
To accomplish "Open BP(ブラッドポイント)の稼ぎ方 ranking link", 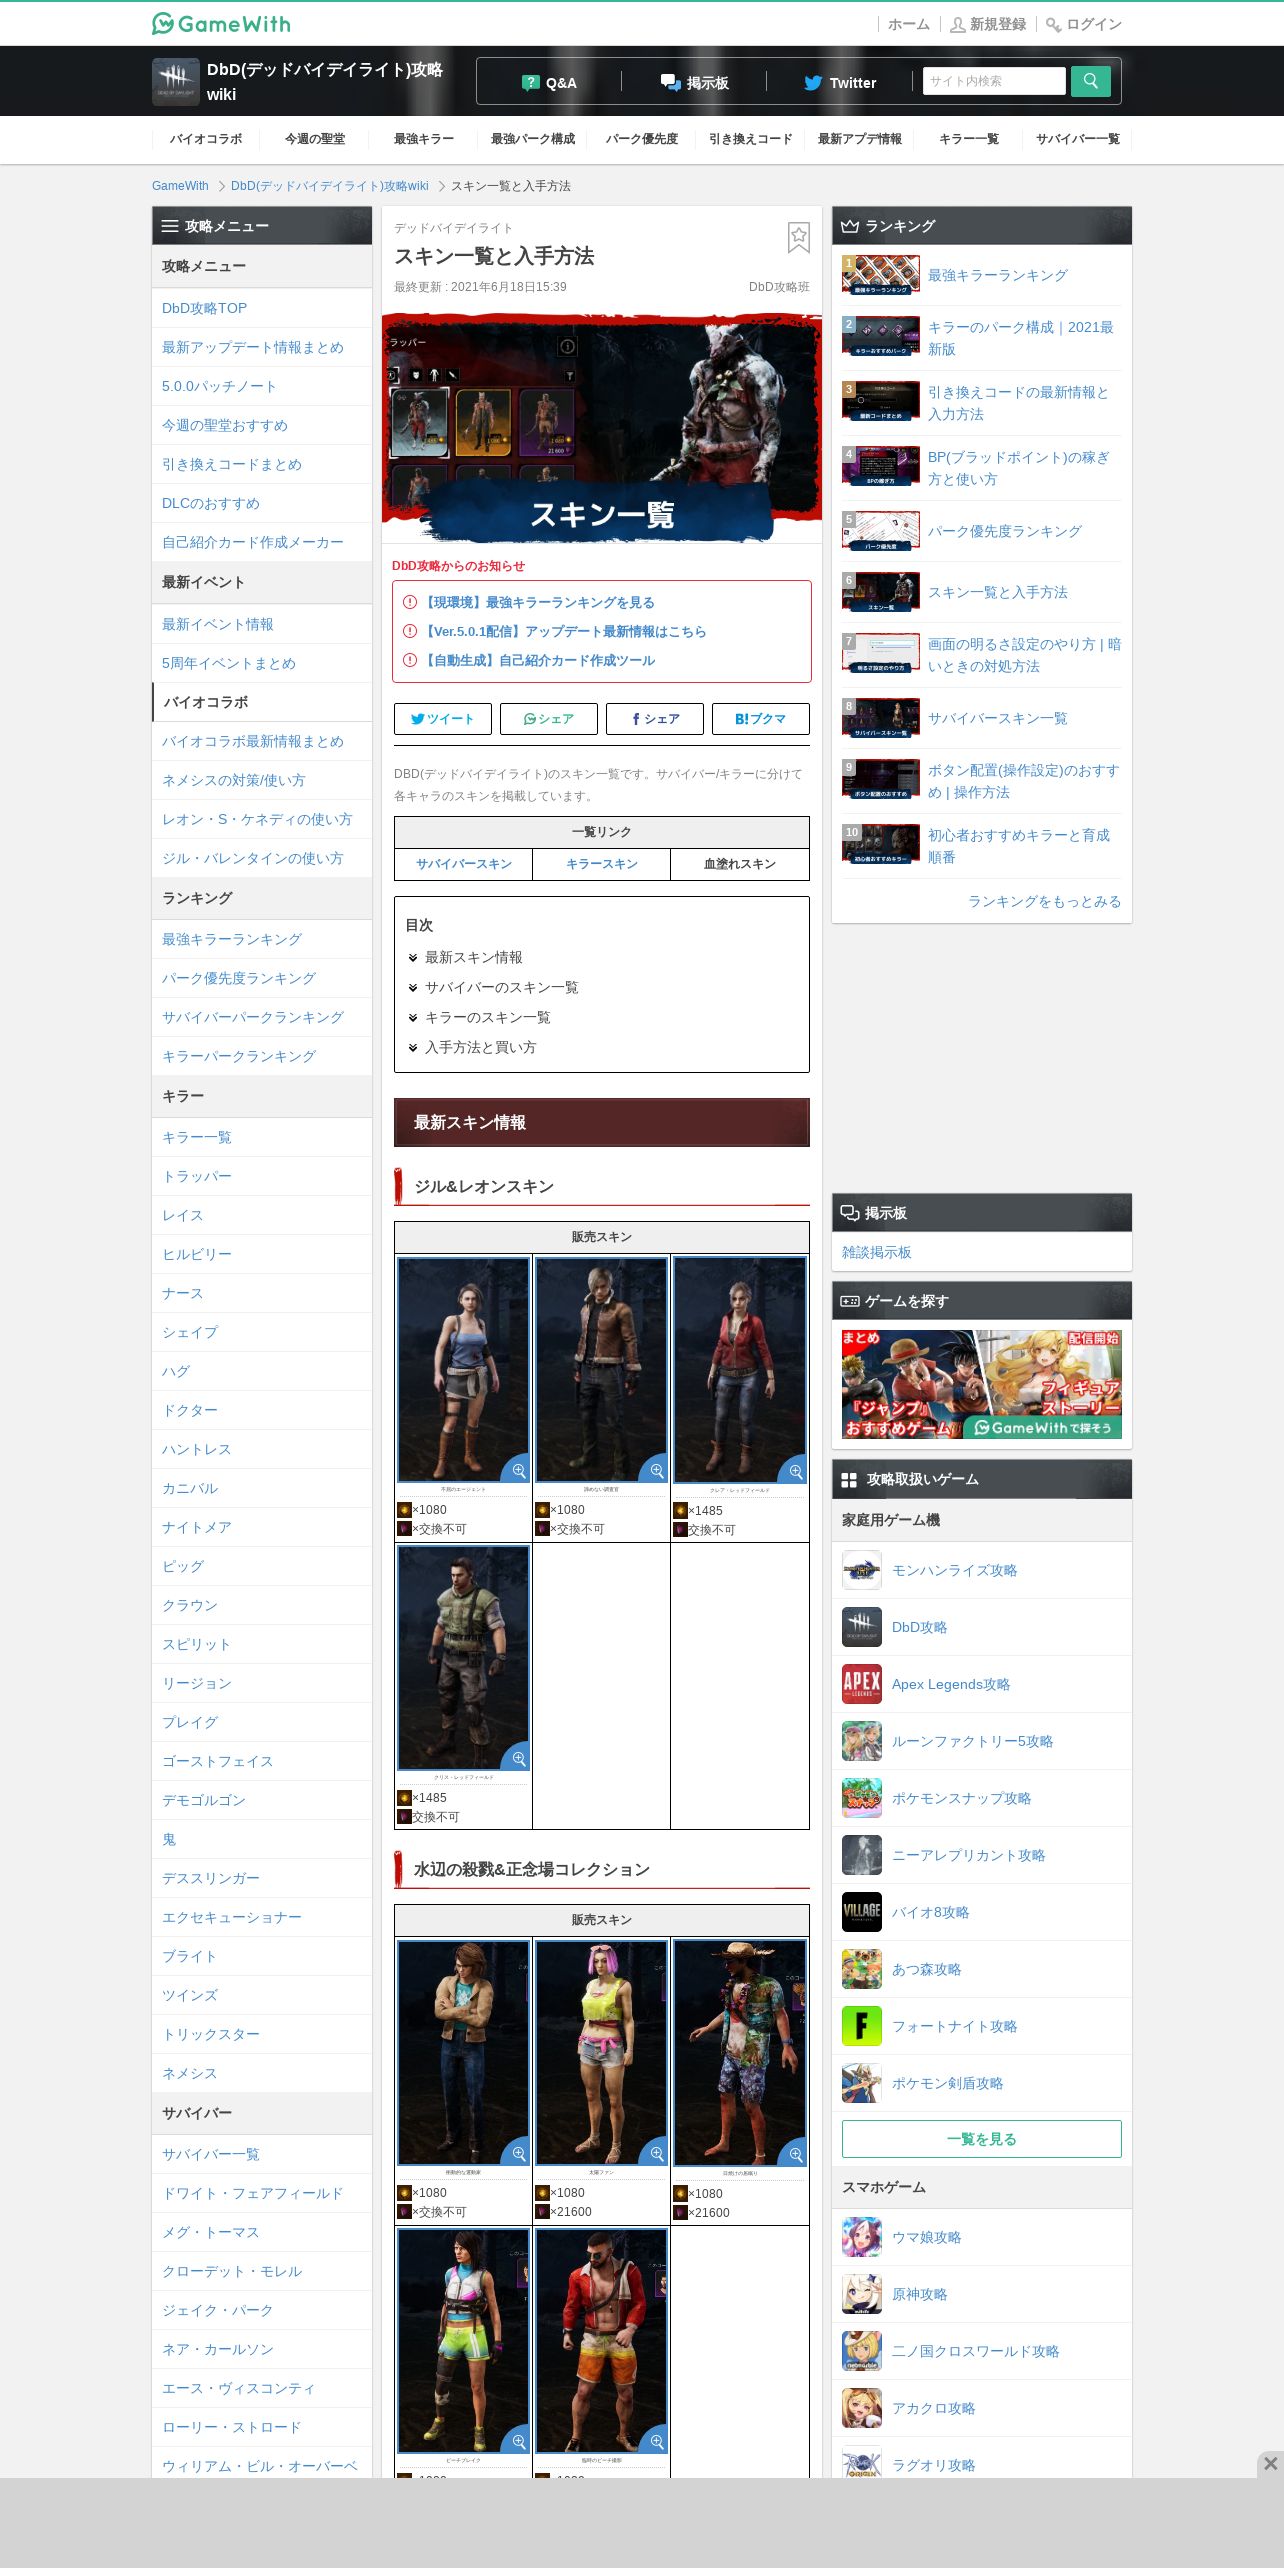I will click(1019, 468).
